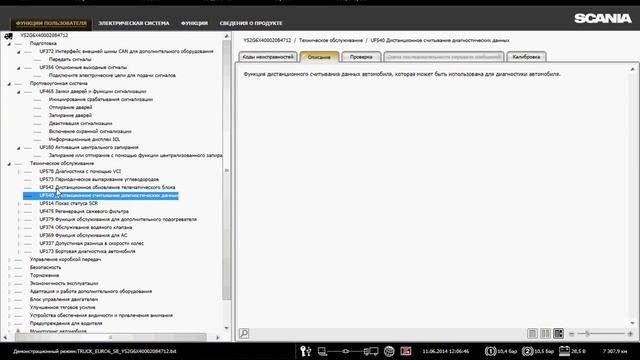Switch to the Калибровка tab

tap(526, 57)
